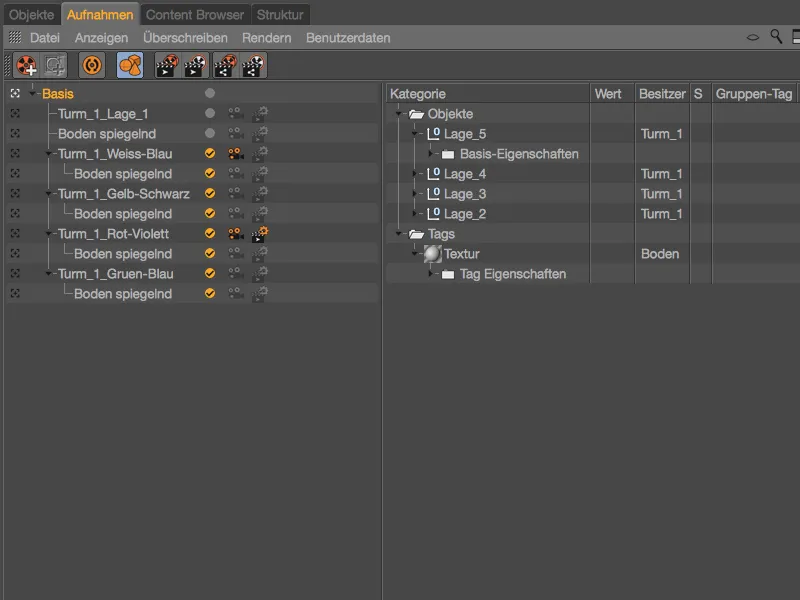
Task: Click the third clapperboard team render icon
Action: pos(225,65)
